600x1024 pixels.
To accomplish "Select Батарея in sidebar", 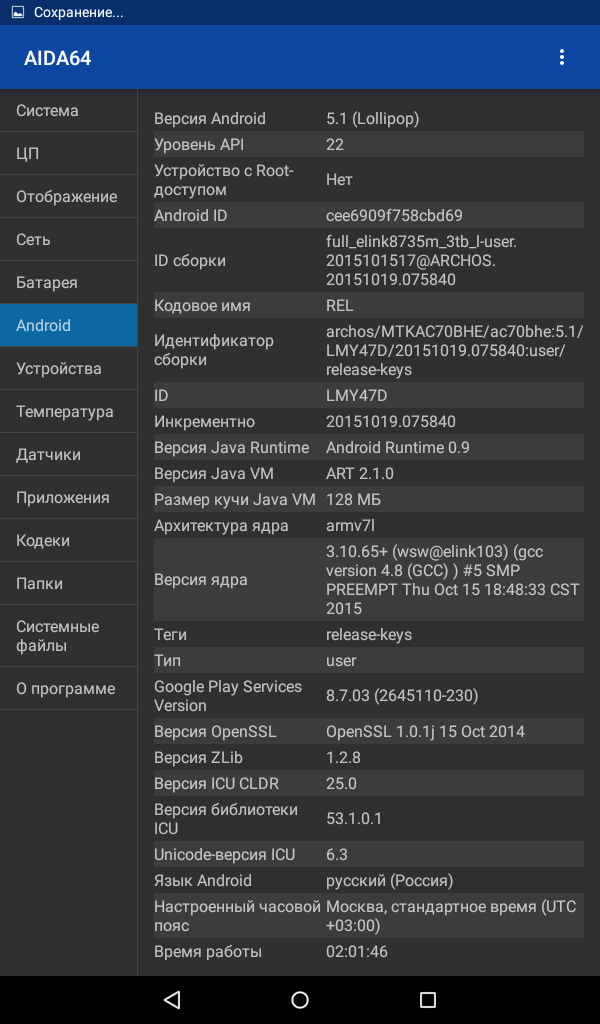I will click(x=69, y=283).
